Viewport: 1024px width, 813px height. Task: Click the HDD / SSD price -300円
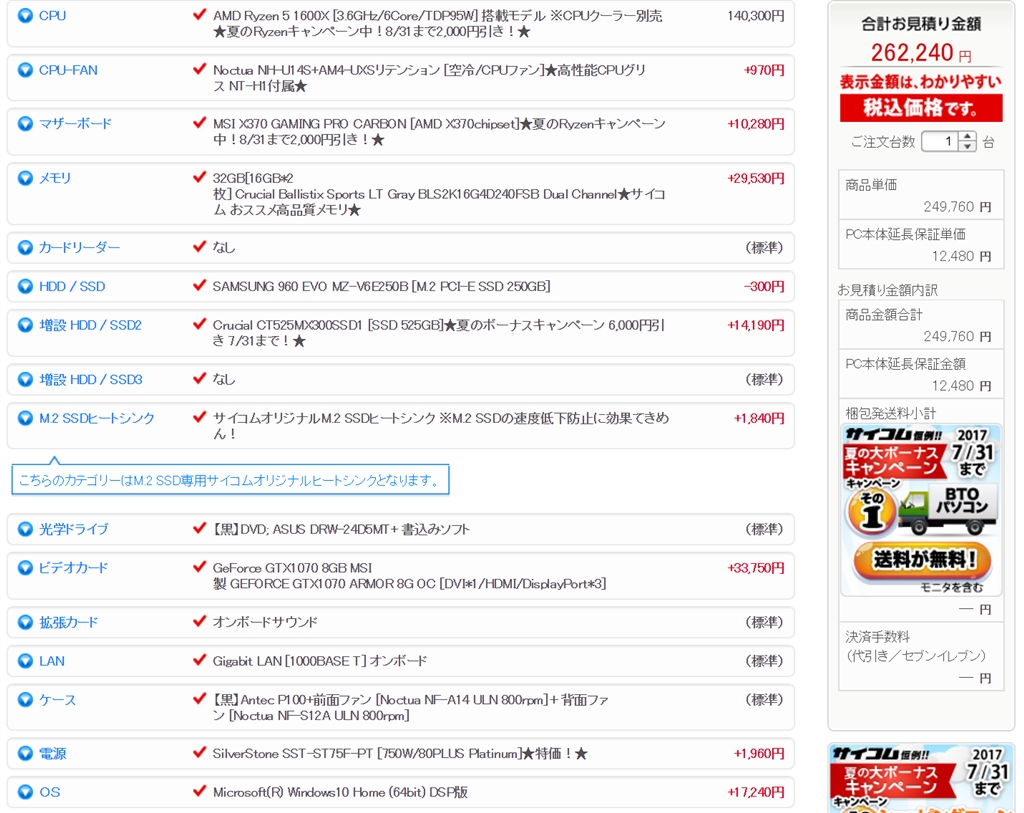(763, 286)
